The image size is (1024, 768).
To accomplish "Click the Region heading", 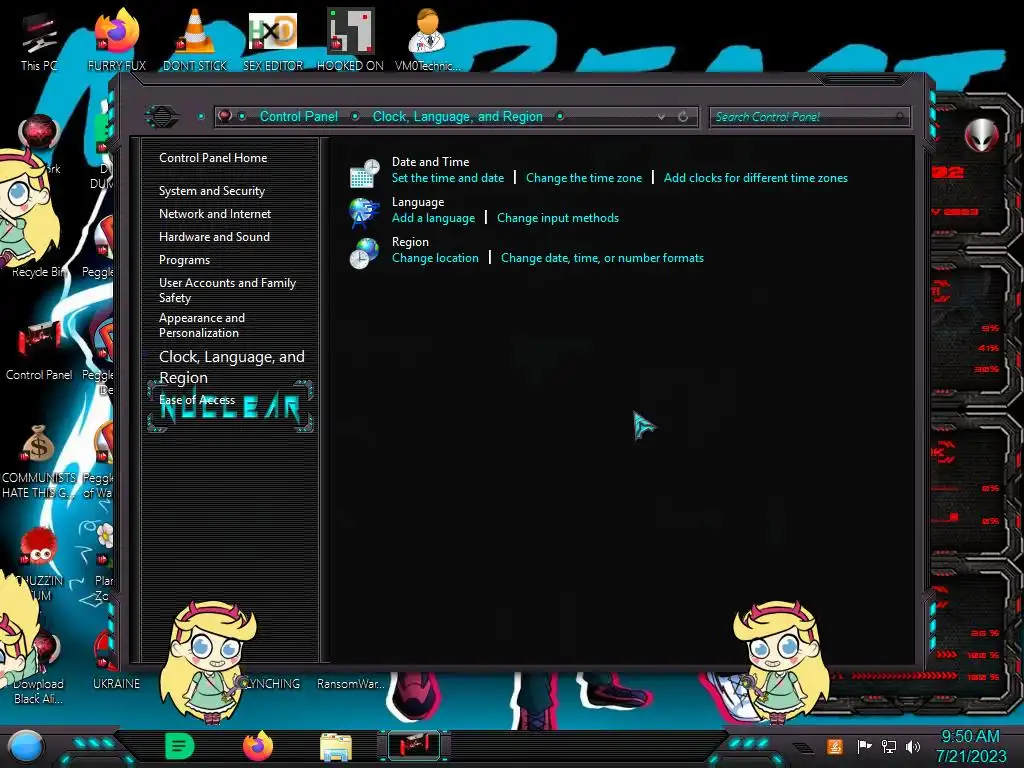I will pyautogui.click(x=410, y=242).
